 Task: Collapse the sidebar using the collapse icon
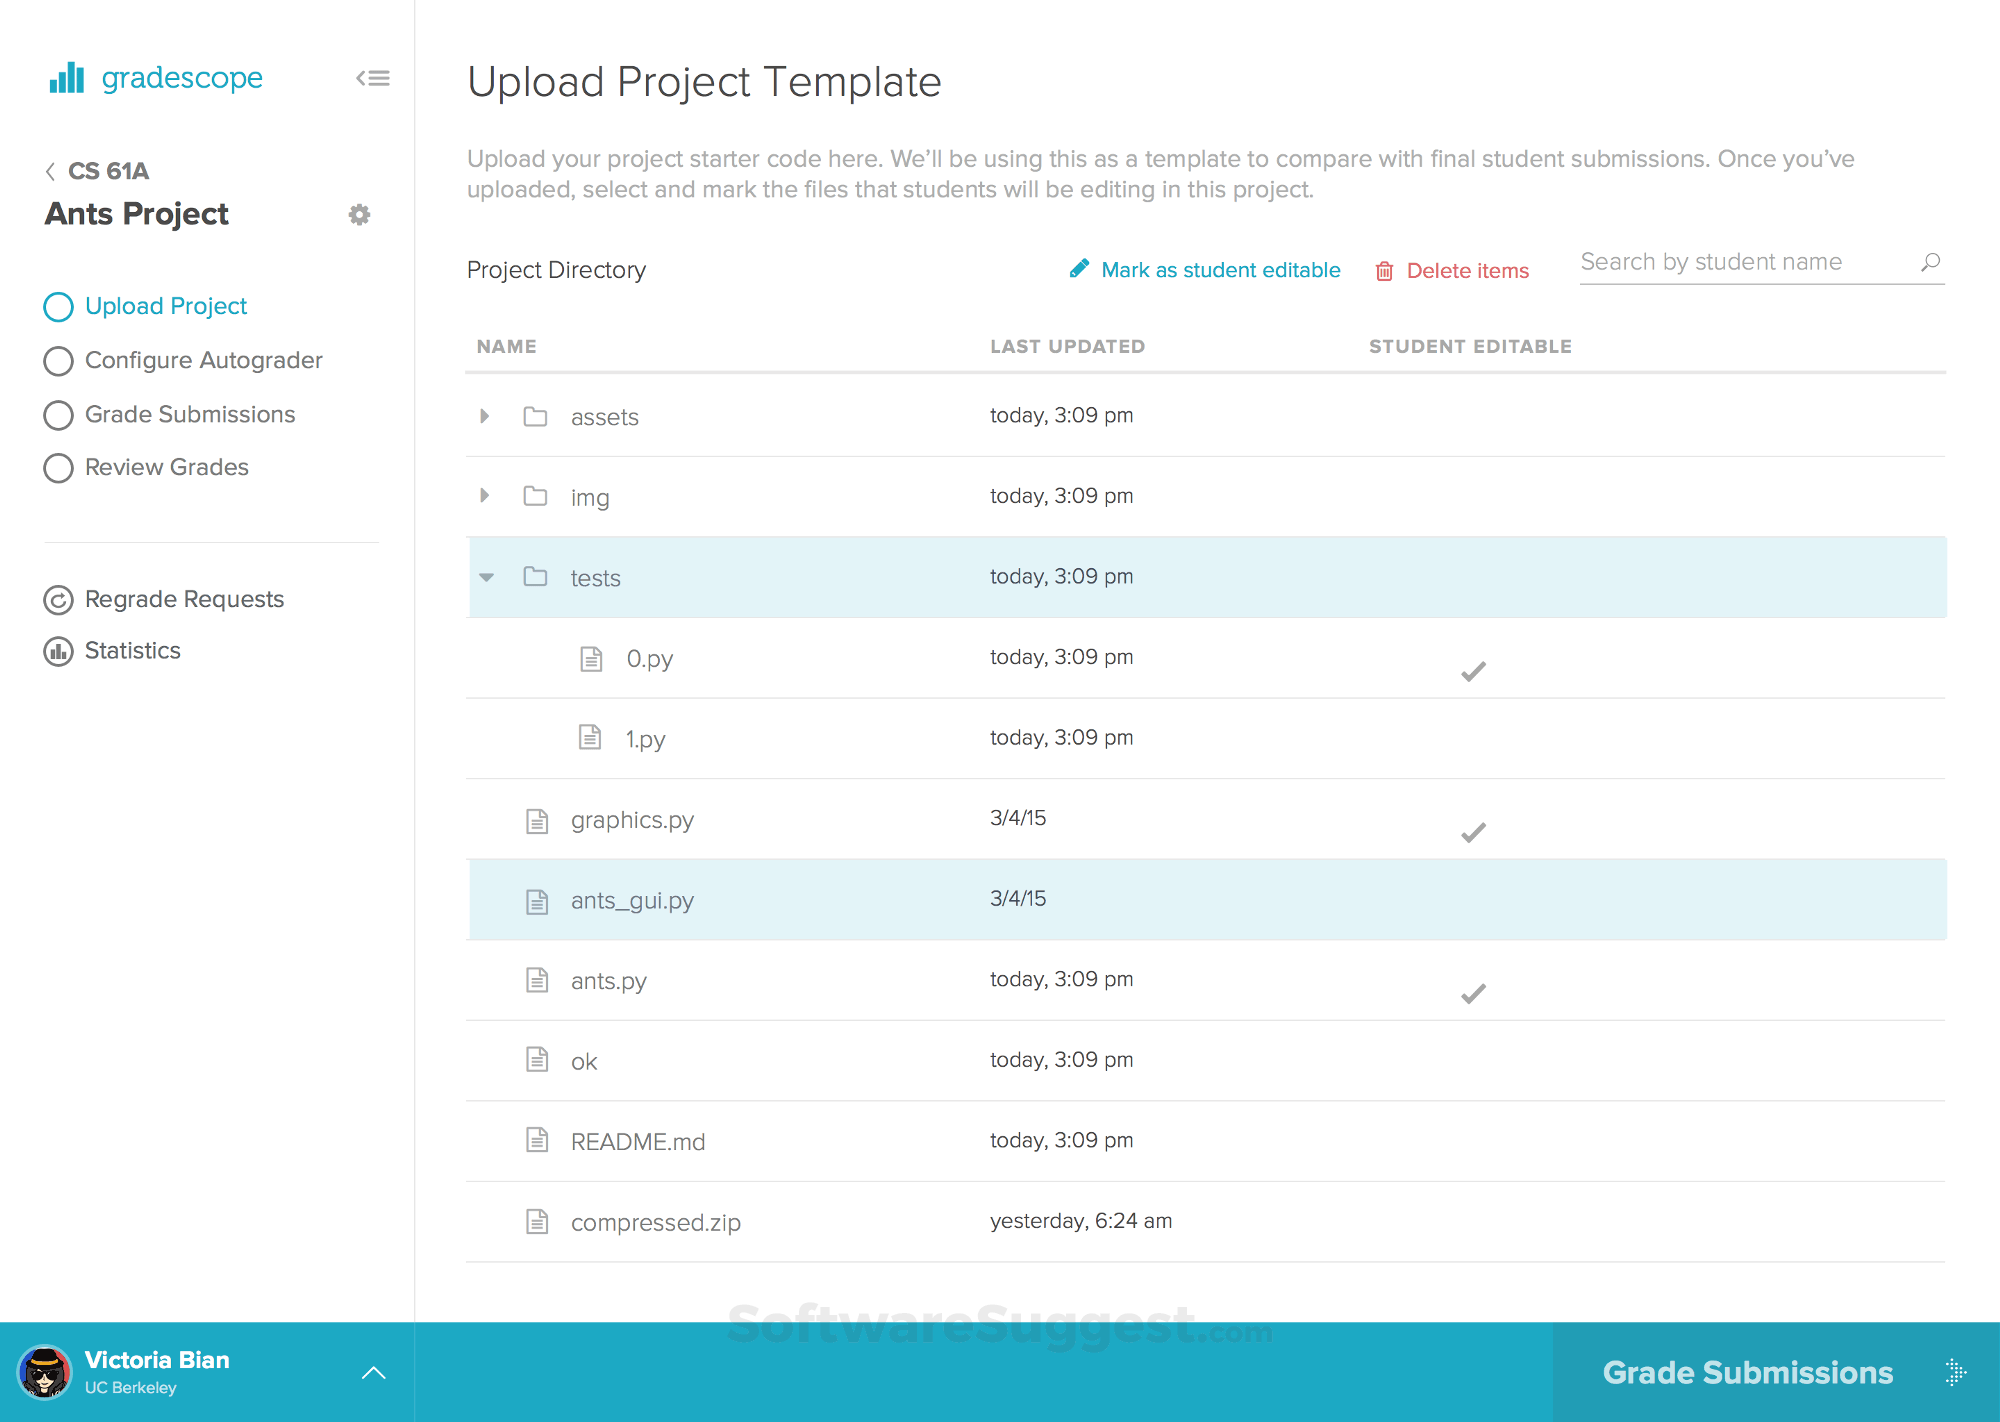tap(372, 78)
